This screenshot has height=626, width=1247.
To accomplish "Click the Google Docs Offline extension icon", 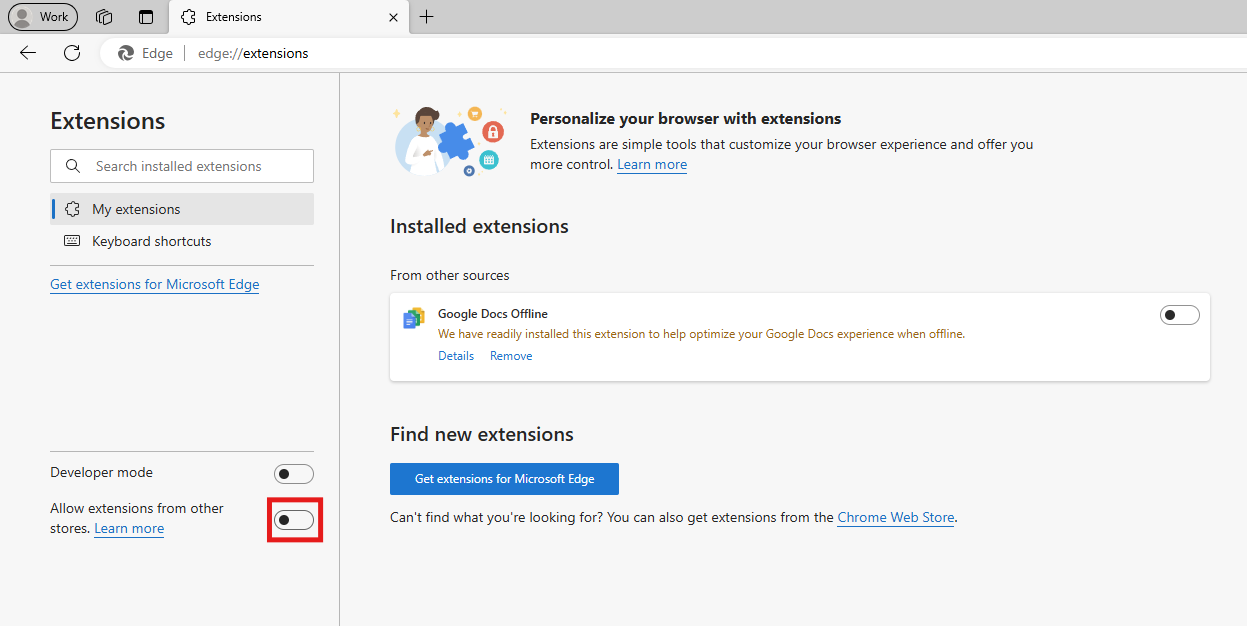I will pyautogui.click(x=413, y=318).
